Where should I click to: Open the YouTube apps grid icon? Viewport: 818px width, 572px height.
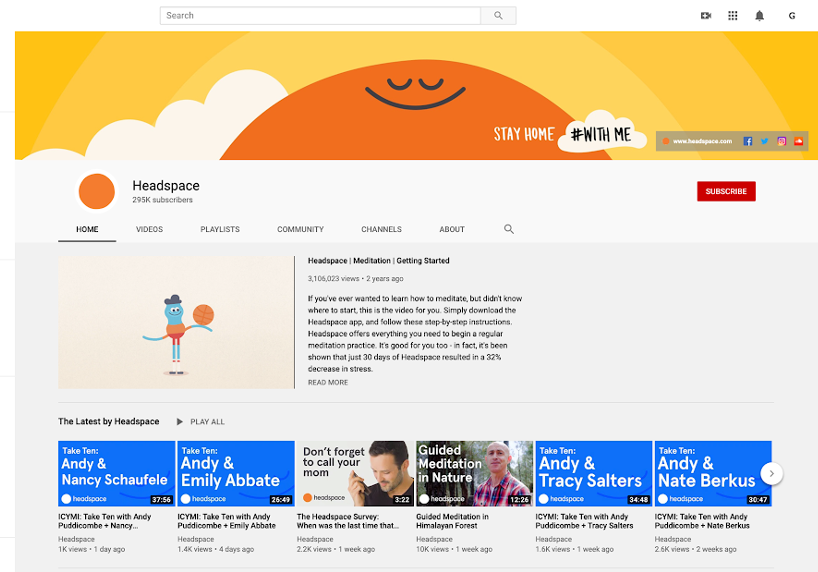pos(732,16)
